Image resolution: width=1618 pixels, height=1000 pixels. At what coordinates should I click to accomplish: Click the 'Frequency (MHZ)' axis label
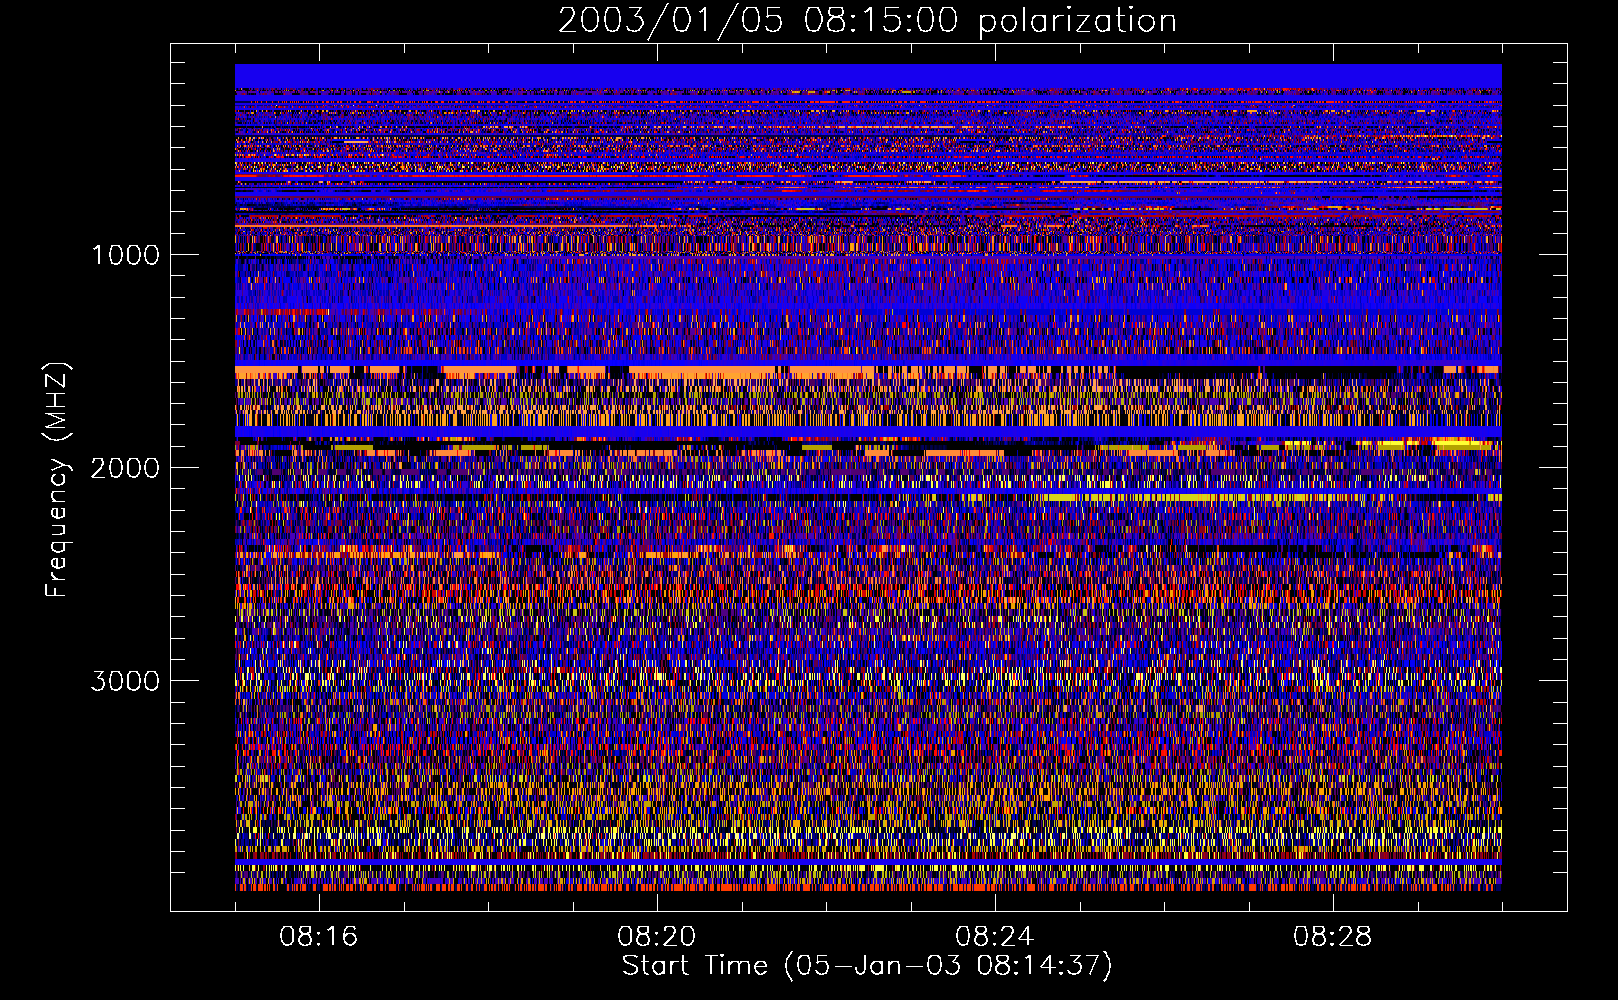coord(56,480)
